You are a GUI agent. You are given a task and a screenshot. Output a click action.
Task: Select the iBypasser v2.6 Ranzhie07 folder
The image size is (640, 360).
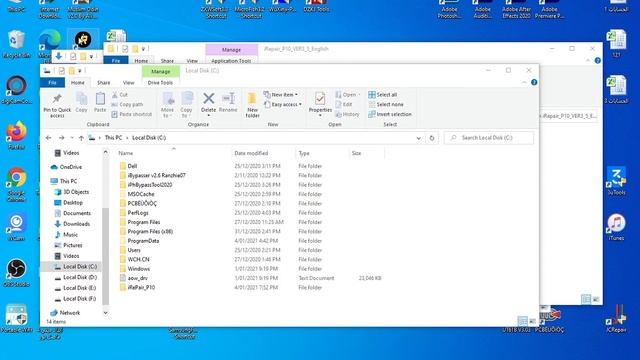pyautogui.click(x=156, y=176)
